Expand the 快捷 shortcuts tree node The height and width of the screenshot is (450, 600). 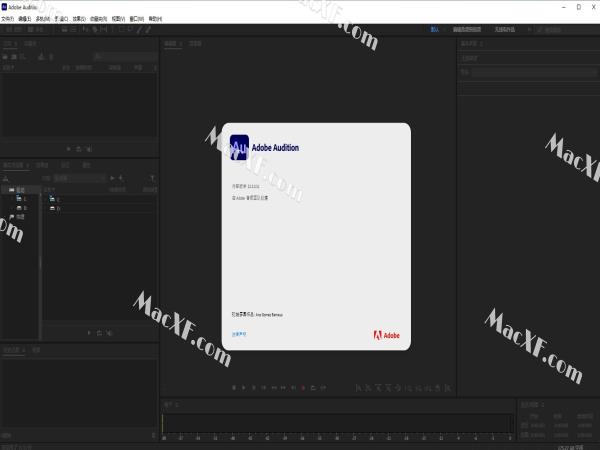(5, 217)
